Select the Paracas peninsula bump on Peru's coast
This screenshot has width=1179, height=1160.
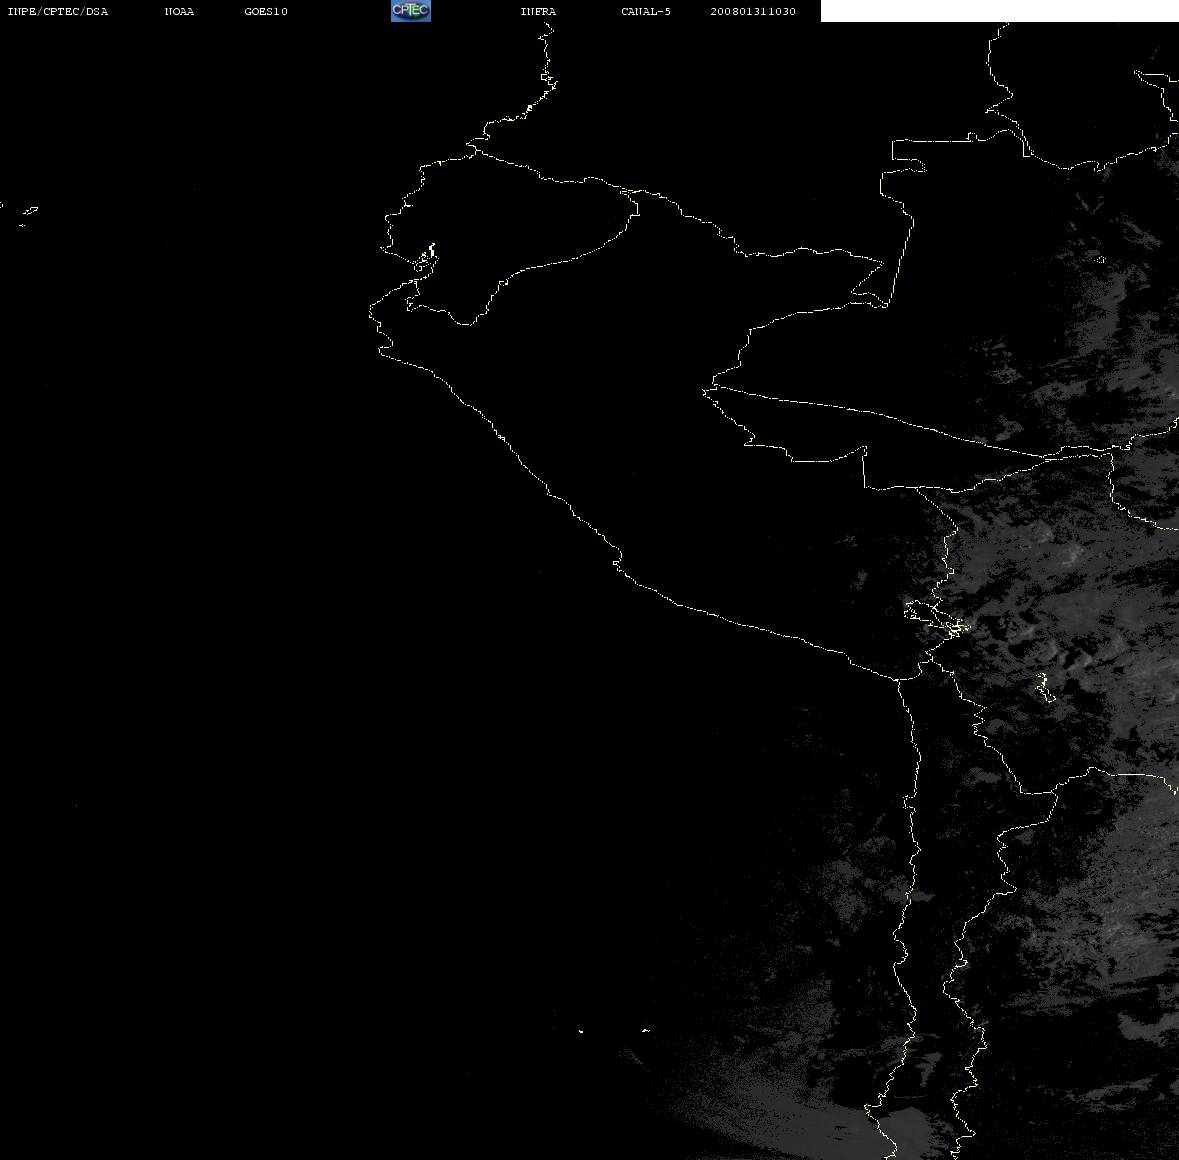(617, 562)
